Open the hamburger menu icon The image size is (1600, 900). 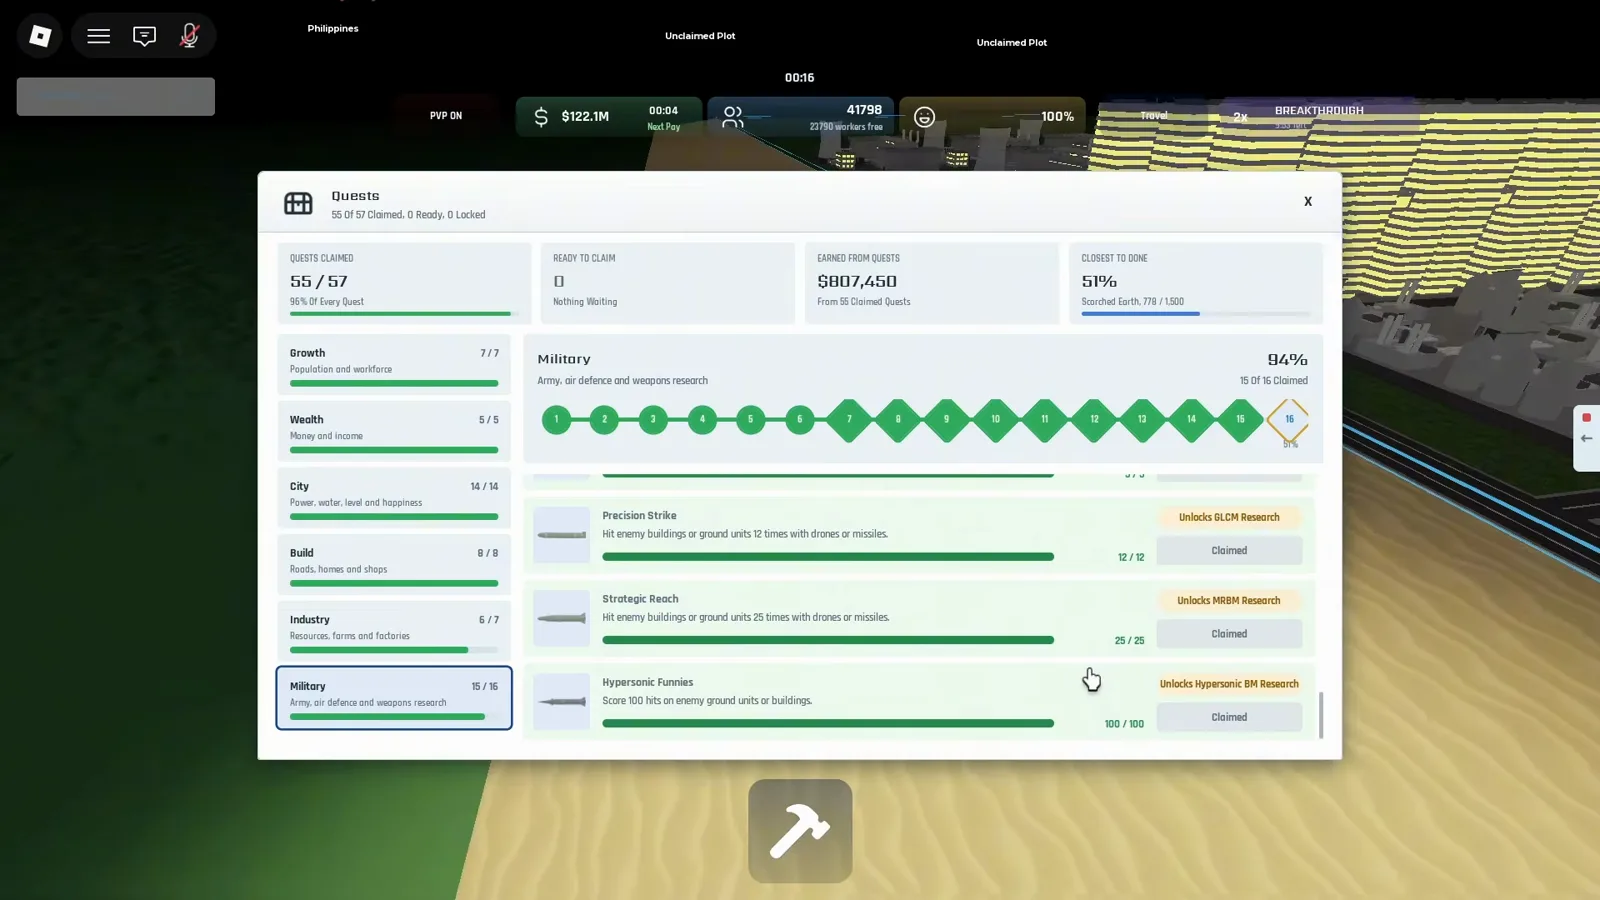98,36
